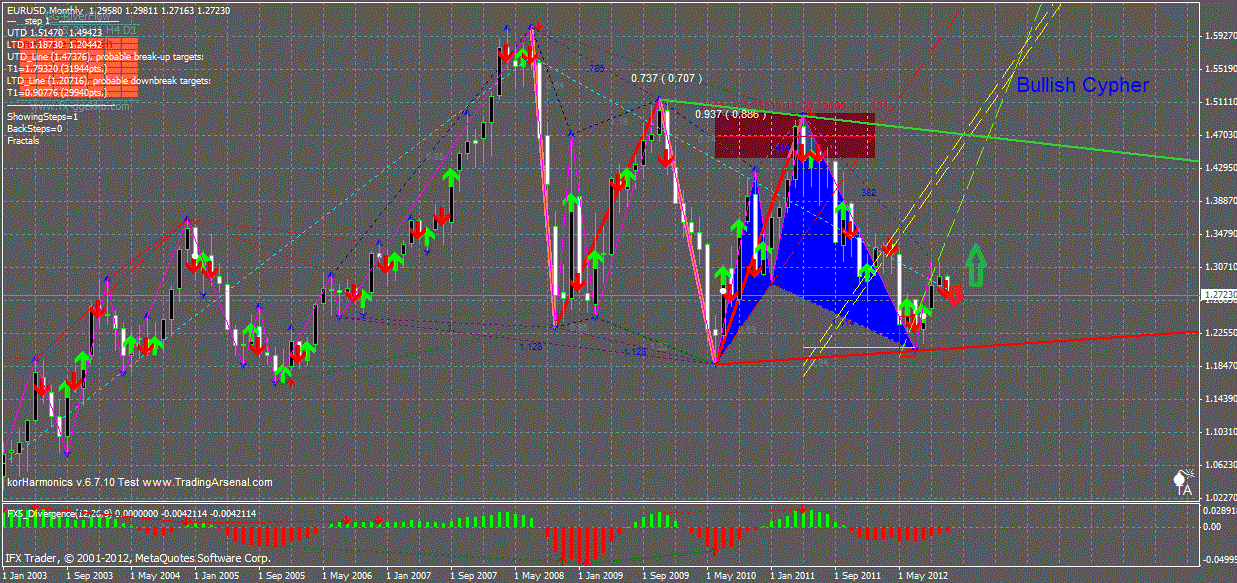Click the white TA icon in the bottom-right corner

(x=1183, y=484)
